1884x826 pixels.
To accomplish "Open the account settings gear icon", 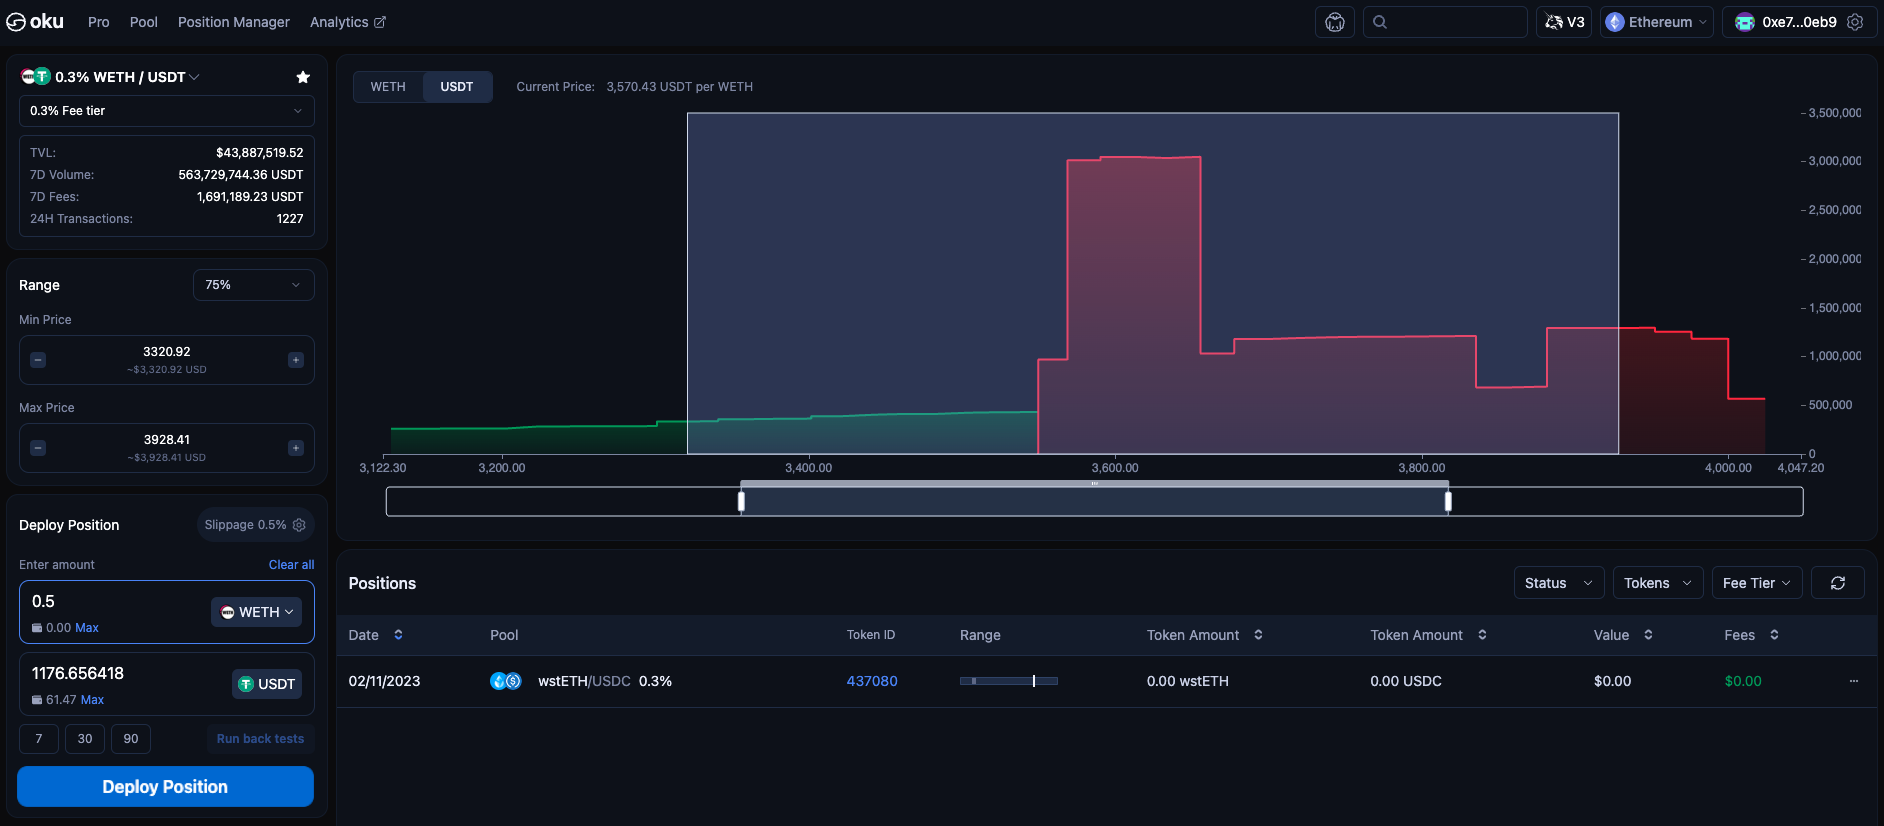I will (1855, 22).
